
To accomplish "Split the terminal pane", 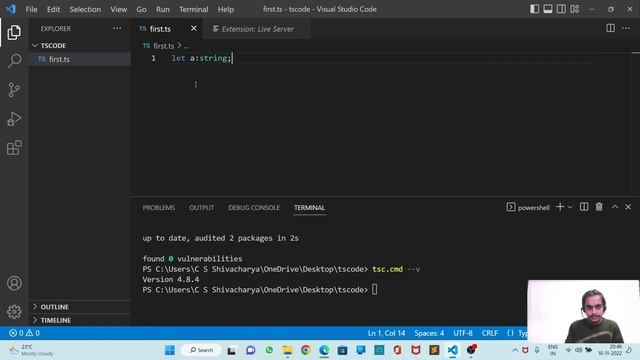I will 584,207.
